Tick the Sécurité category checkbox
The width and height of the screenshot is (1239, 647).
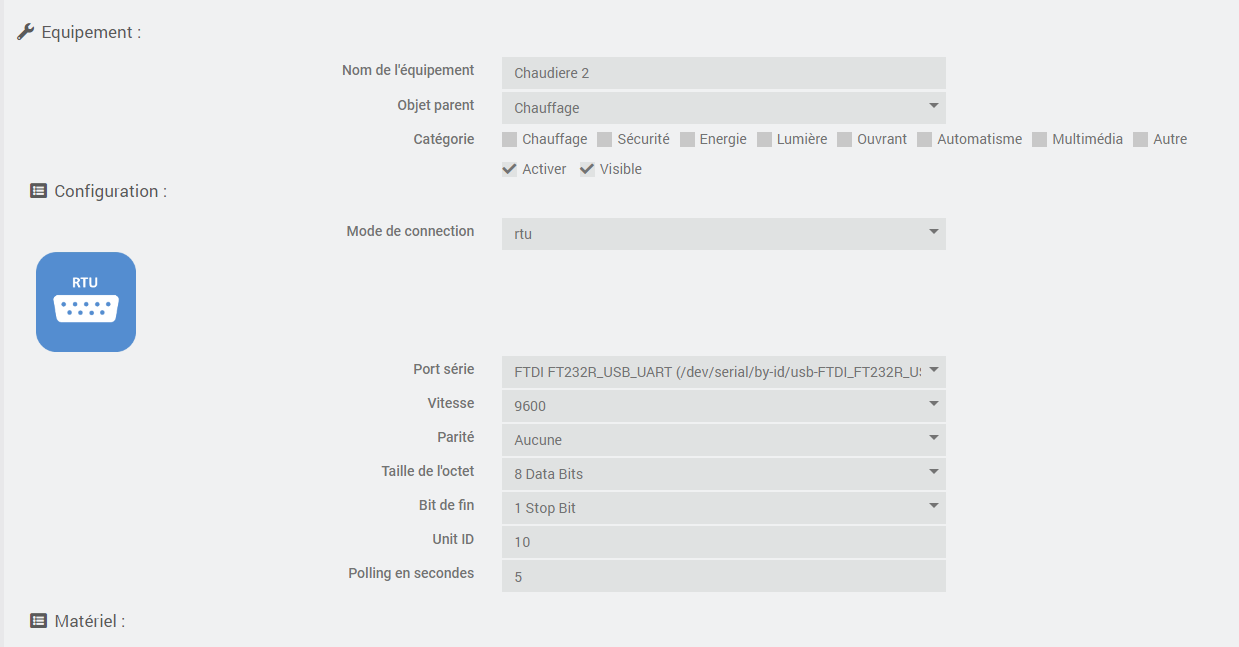(605, 140)
